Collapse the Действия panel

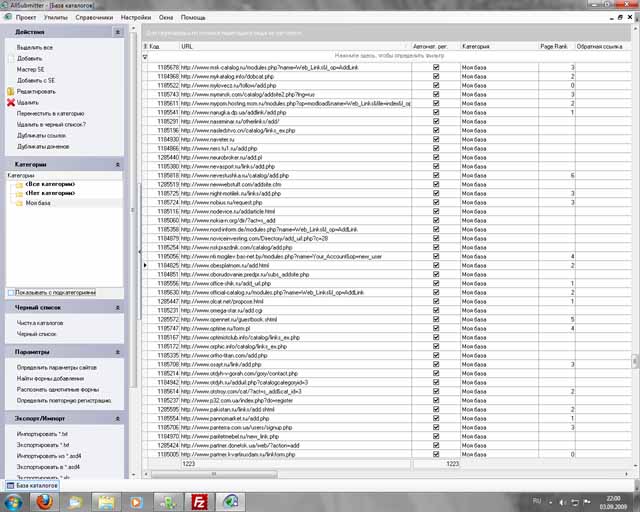[x=118, y=32]
